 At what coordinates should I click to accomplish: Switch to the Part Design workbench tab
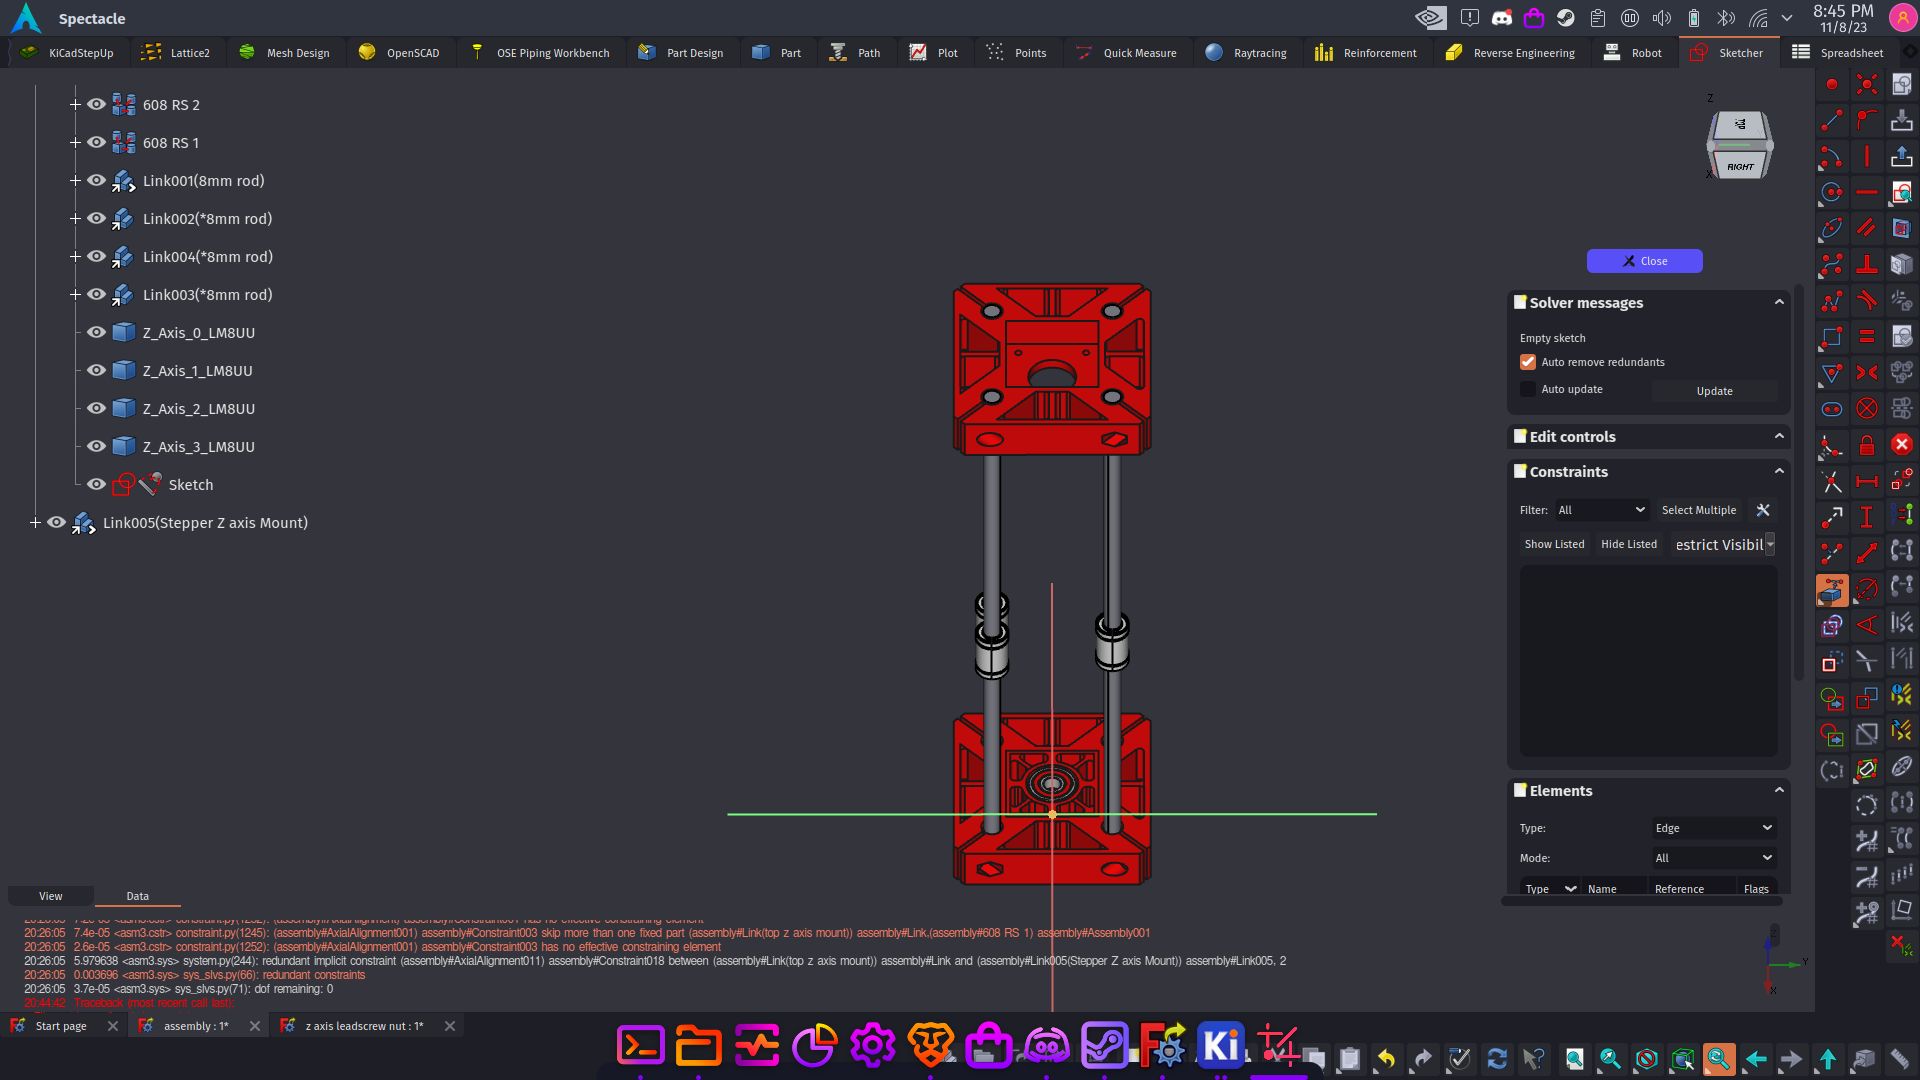682,53
